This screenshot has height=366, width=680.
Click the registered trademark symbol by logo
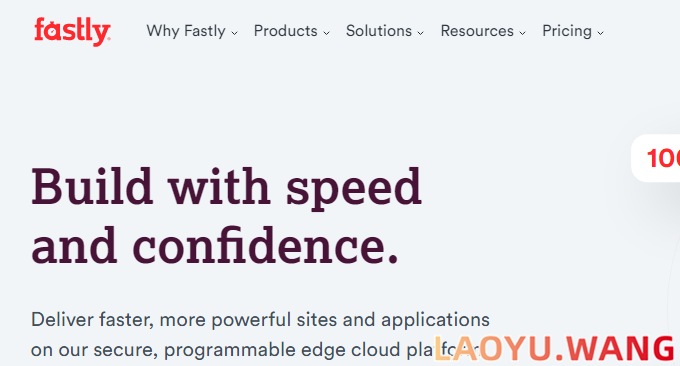108,39
